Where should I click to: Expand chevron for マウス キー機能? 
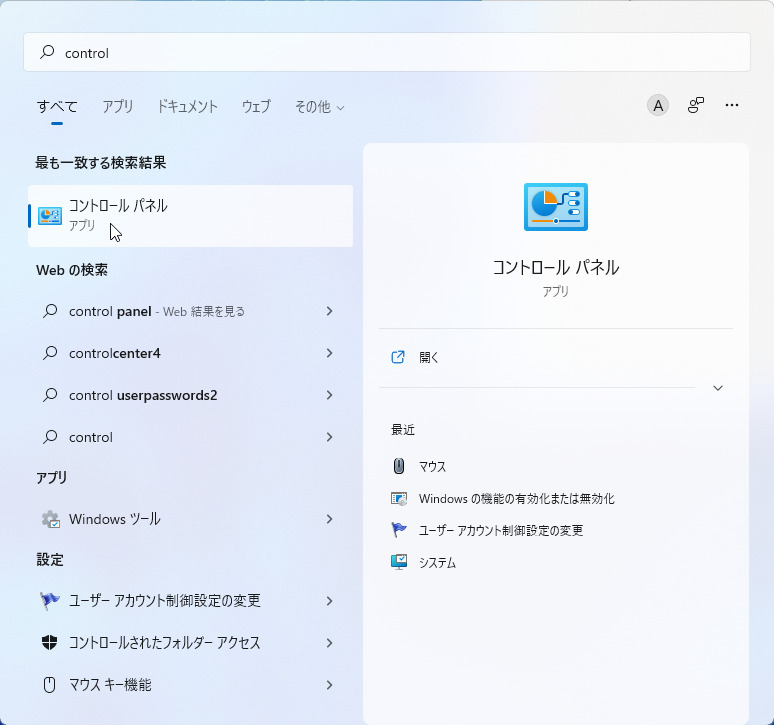click(329, 685)
